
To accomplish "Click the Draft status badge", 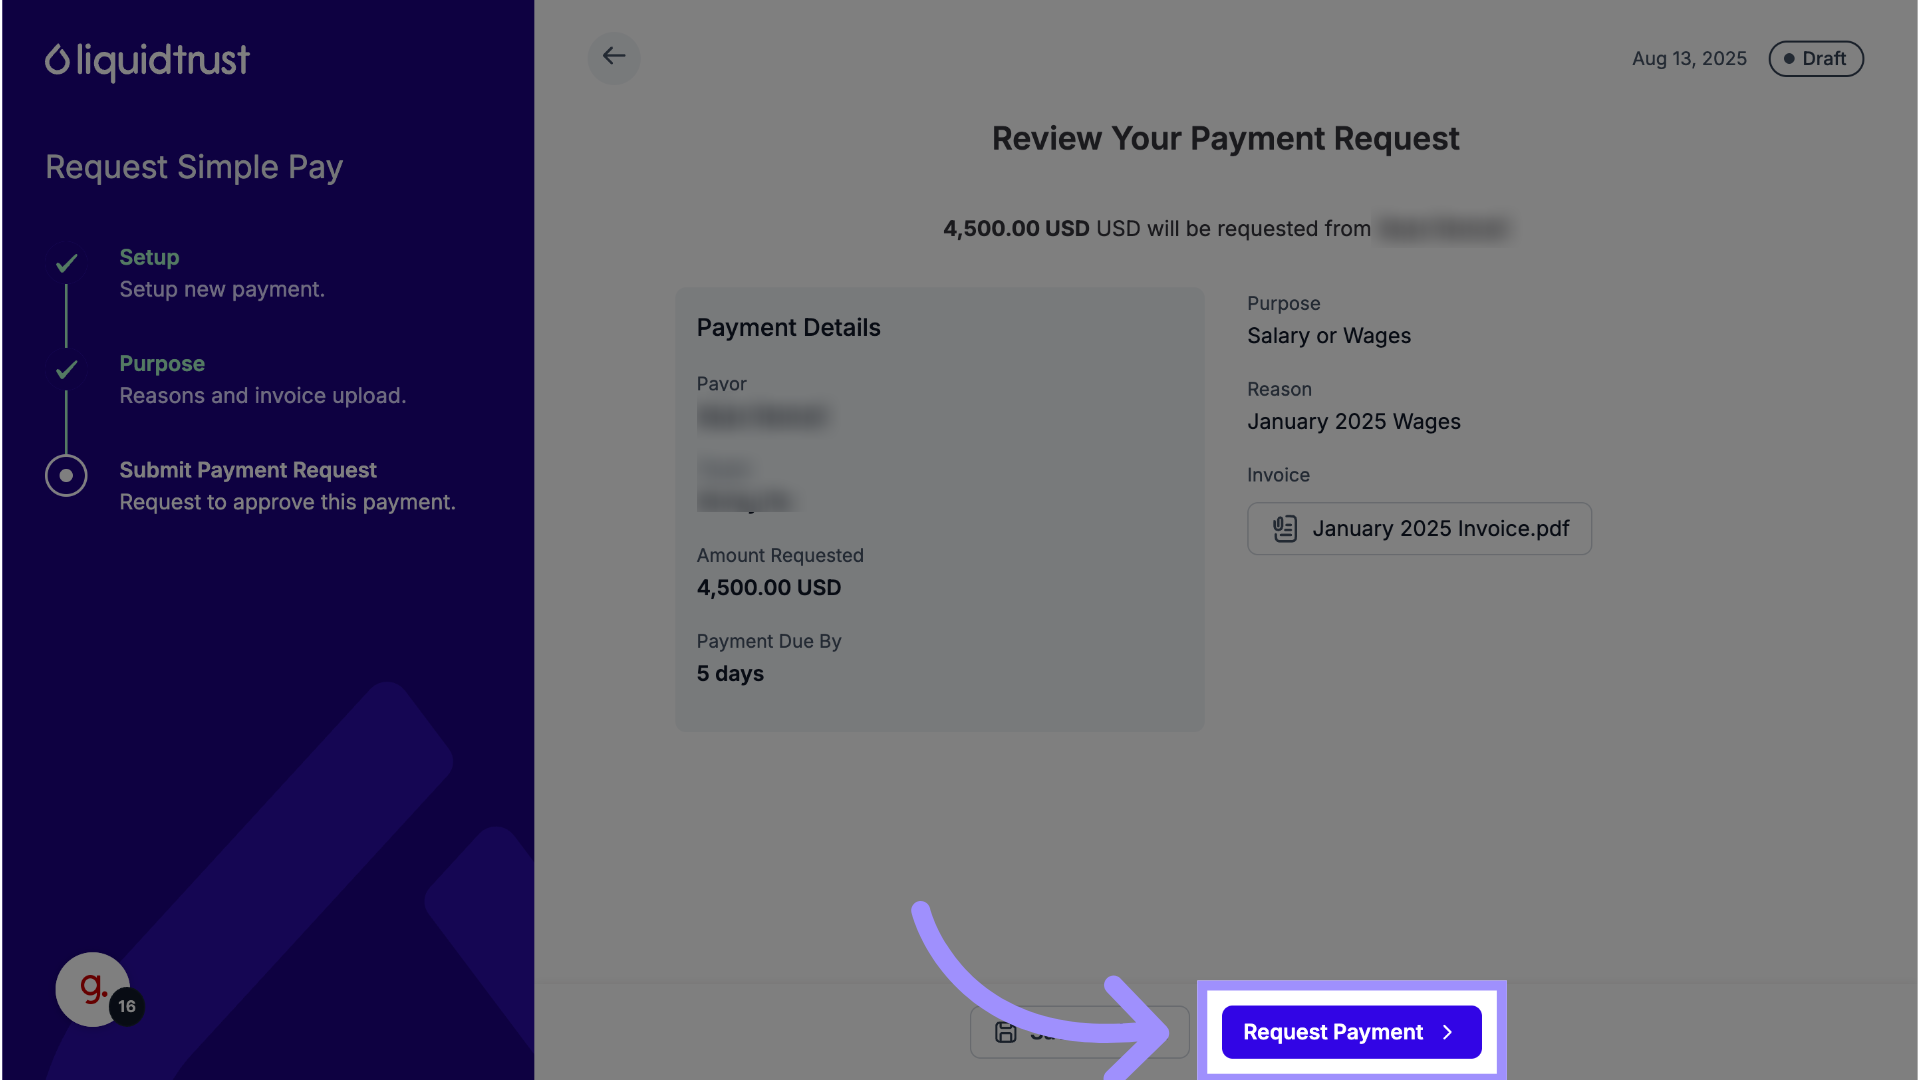I will [x=1815, y=59].
